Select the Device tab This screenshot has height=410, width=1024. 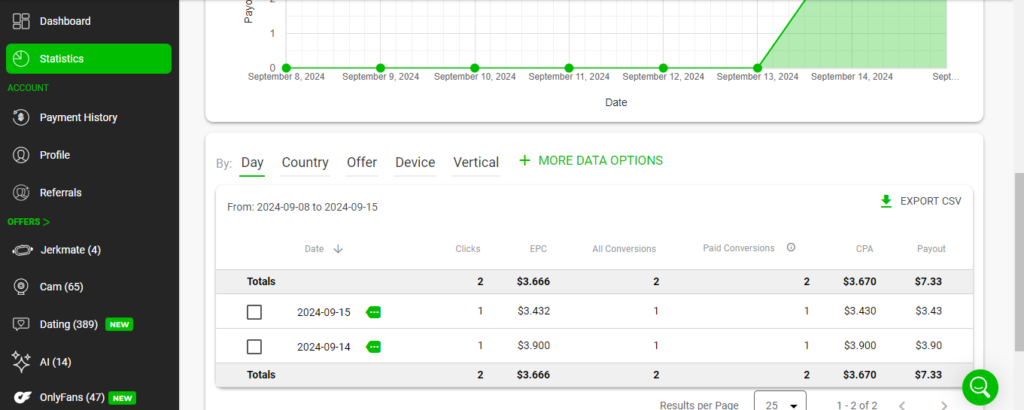coord(415,162)
